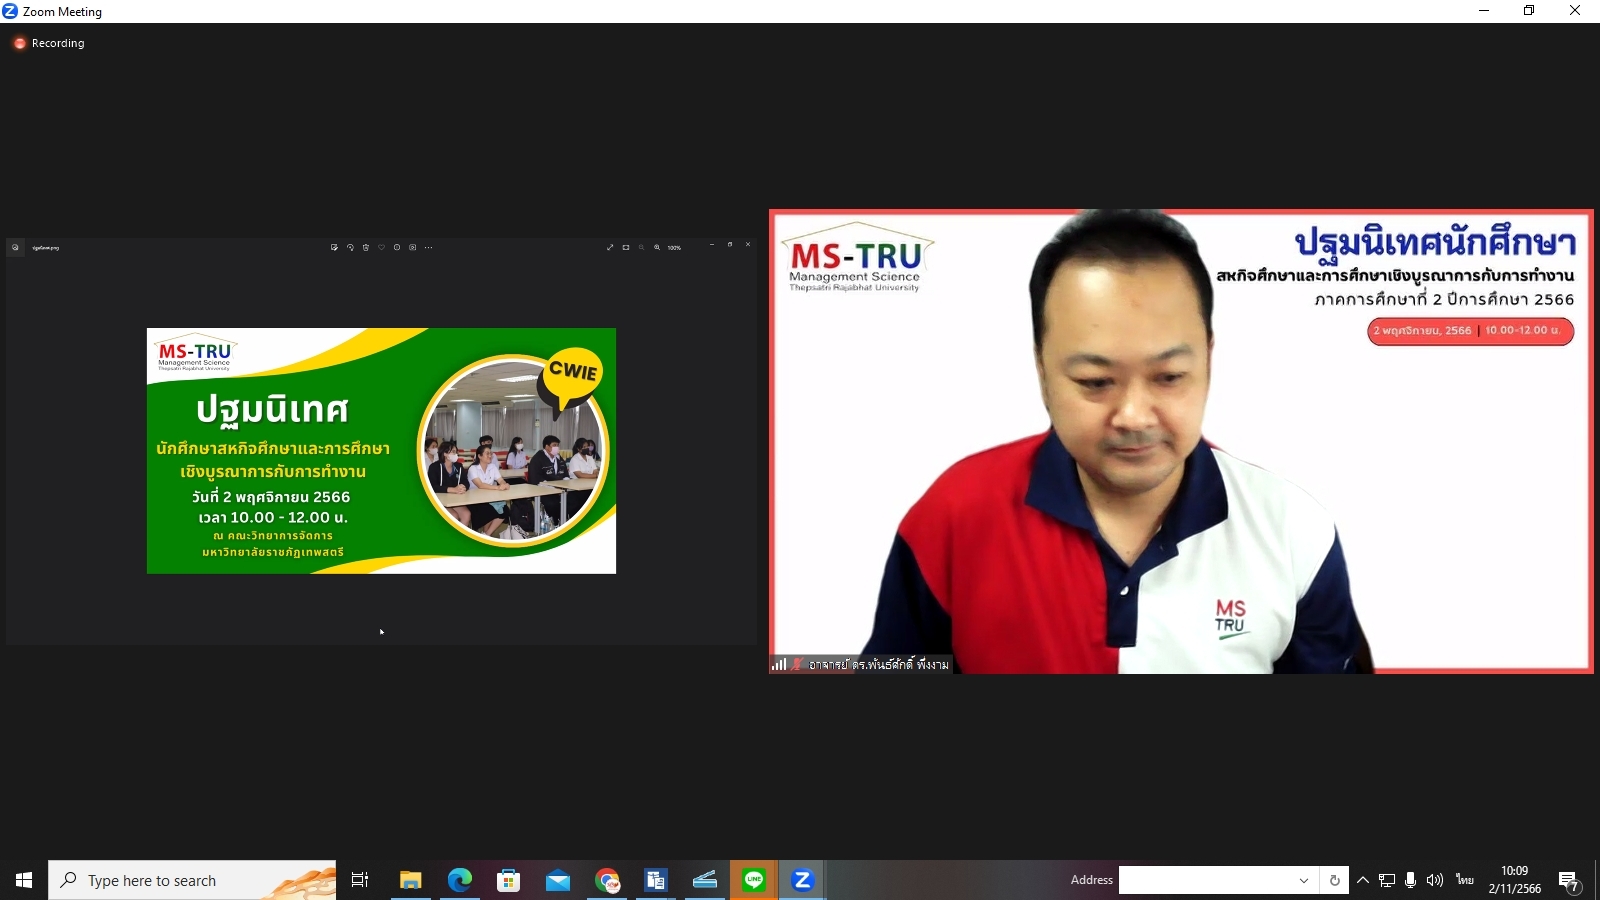Screen dimensions: 1600x900
Task: Open the Address bar dropdown arrow
Action: tap(1304, 880)
